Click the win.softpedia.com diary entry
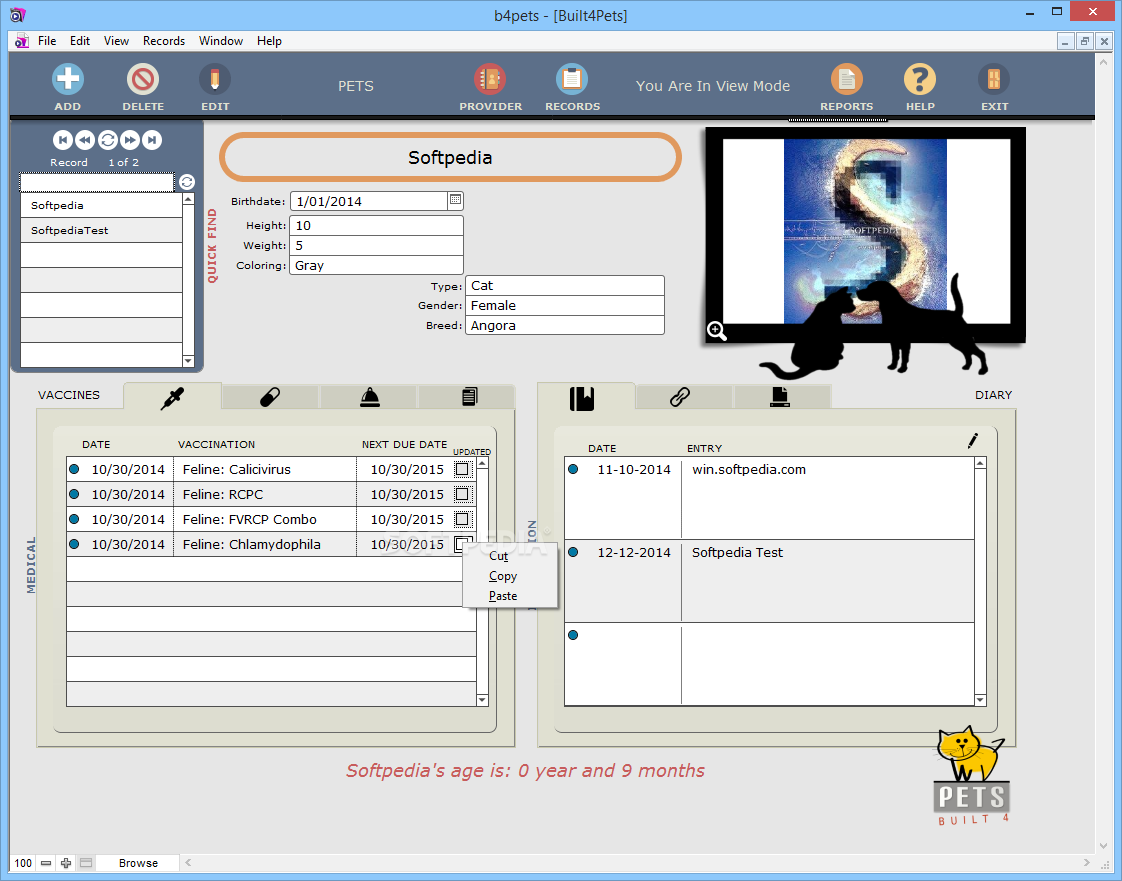Screen dimensions: 1122x881 [x=748, y=469]
